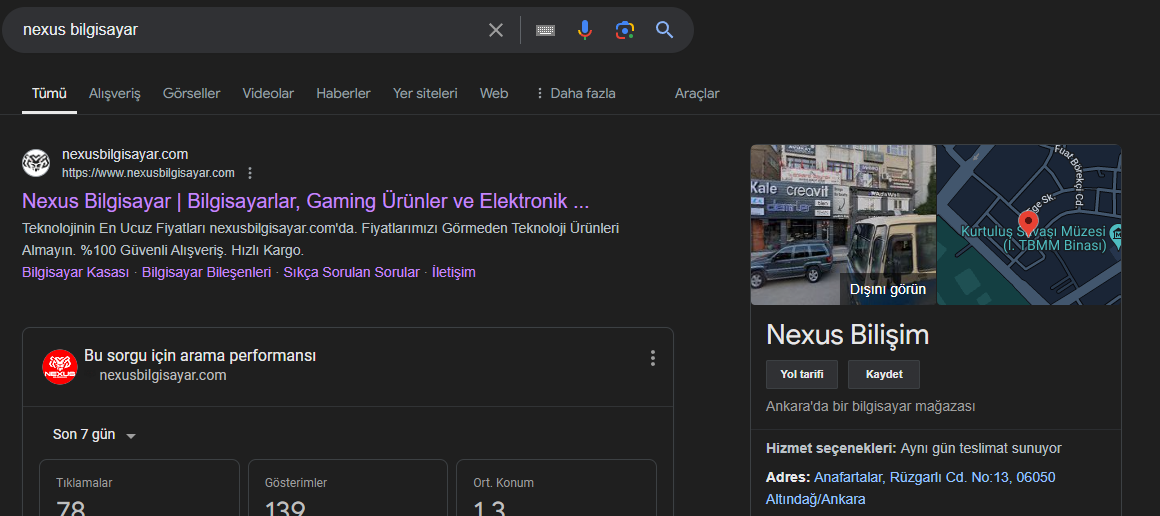Screen dimensions: 1160x516
Task: Open the three-dot menu beside the nexusbilgisayar.com URL
Action: point(250,173)
